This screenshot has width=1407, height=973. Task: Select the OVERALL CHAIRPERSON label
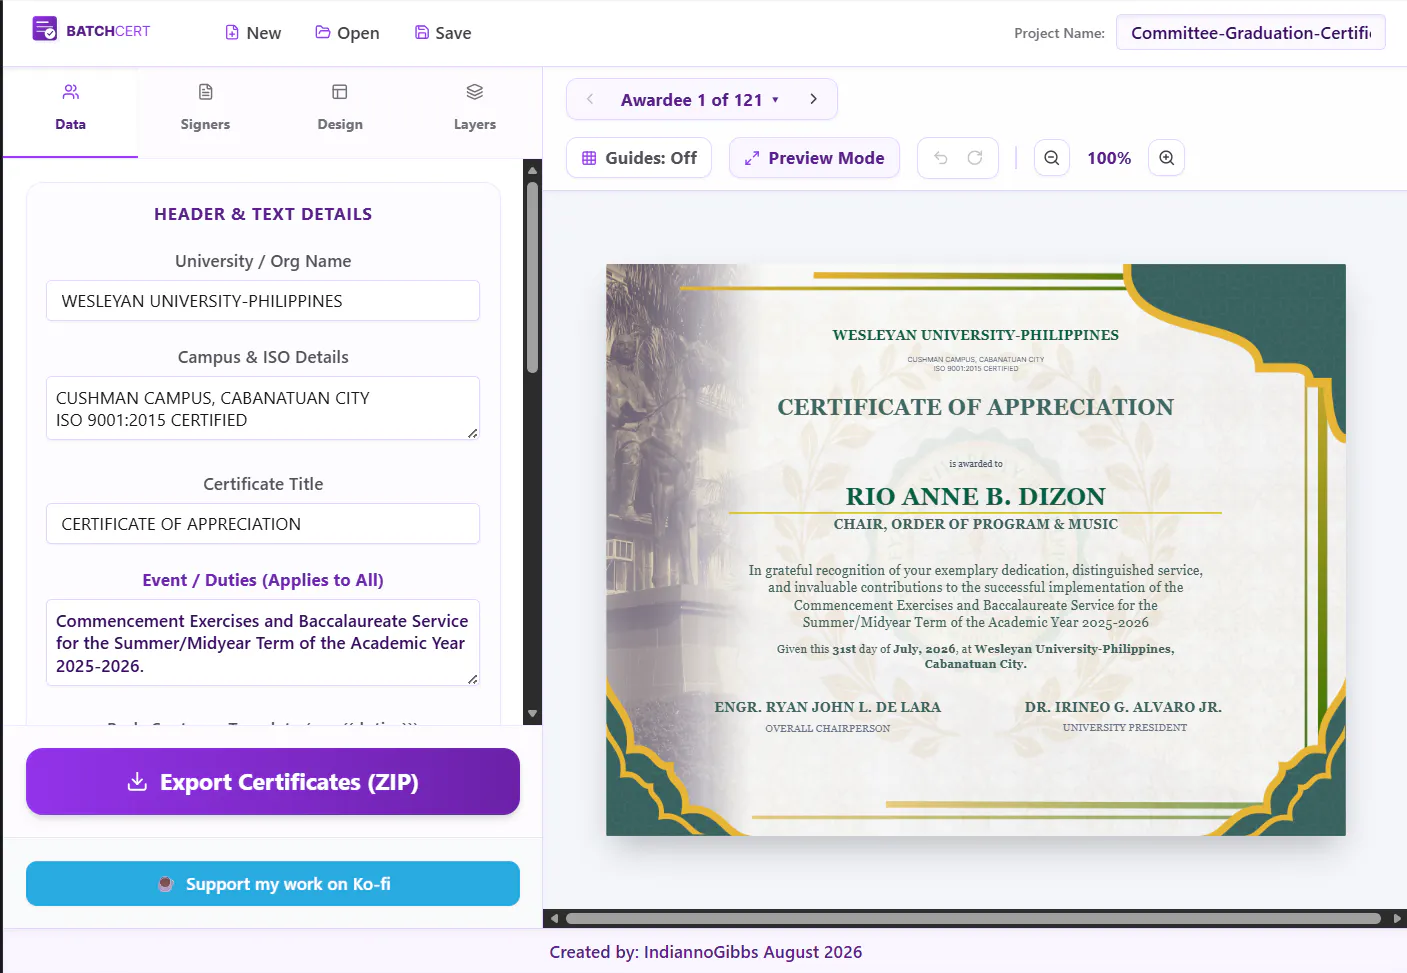pyautogui.click(x=828, y=729)
